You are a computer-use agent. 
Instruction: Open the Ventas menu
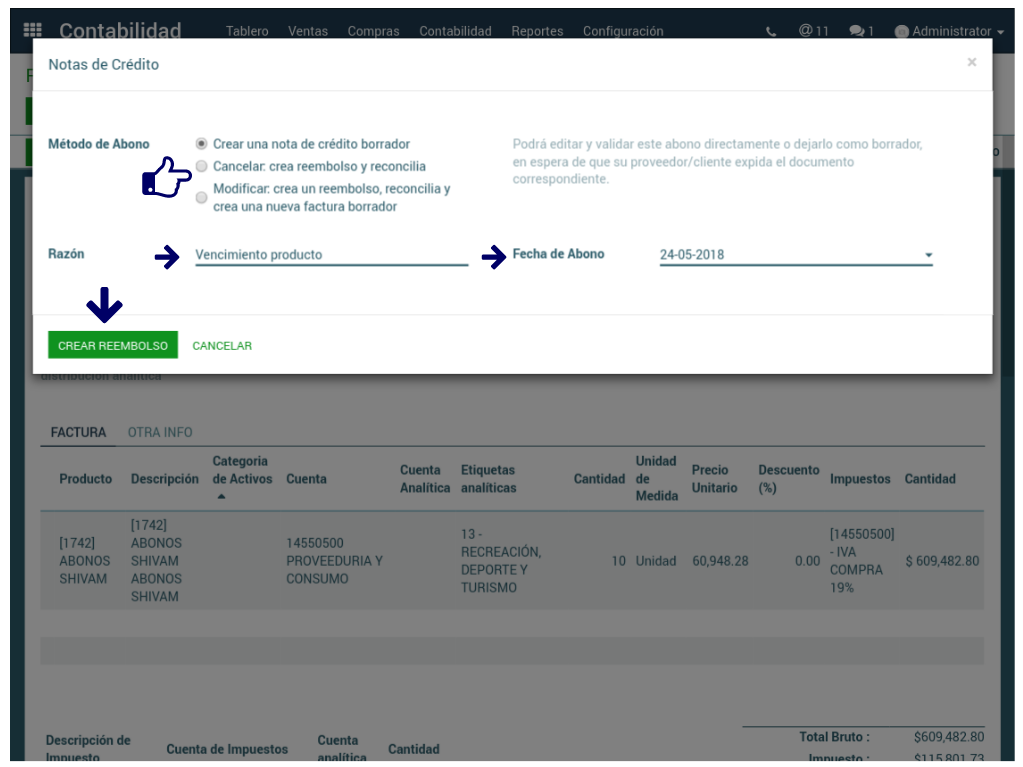(x=307, y=32)
